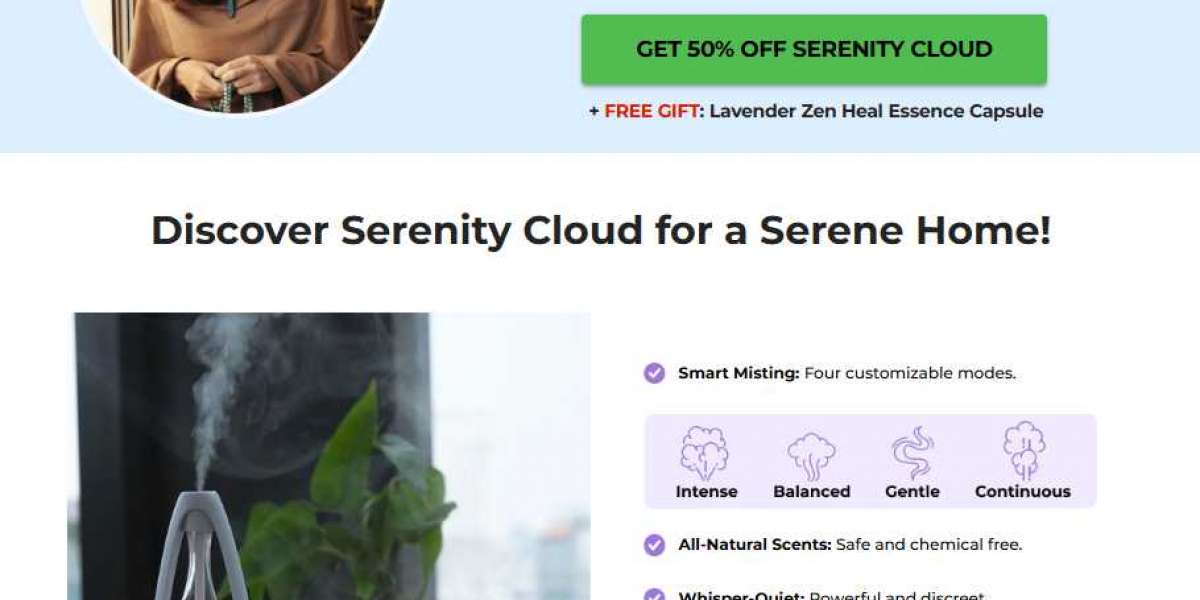Click the Smart Misting feature text
The width and height of the screenshot is (1200, 600).
click(847, 373)
